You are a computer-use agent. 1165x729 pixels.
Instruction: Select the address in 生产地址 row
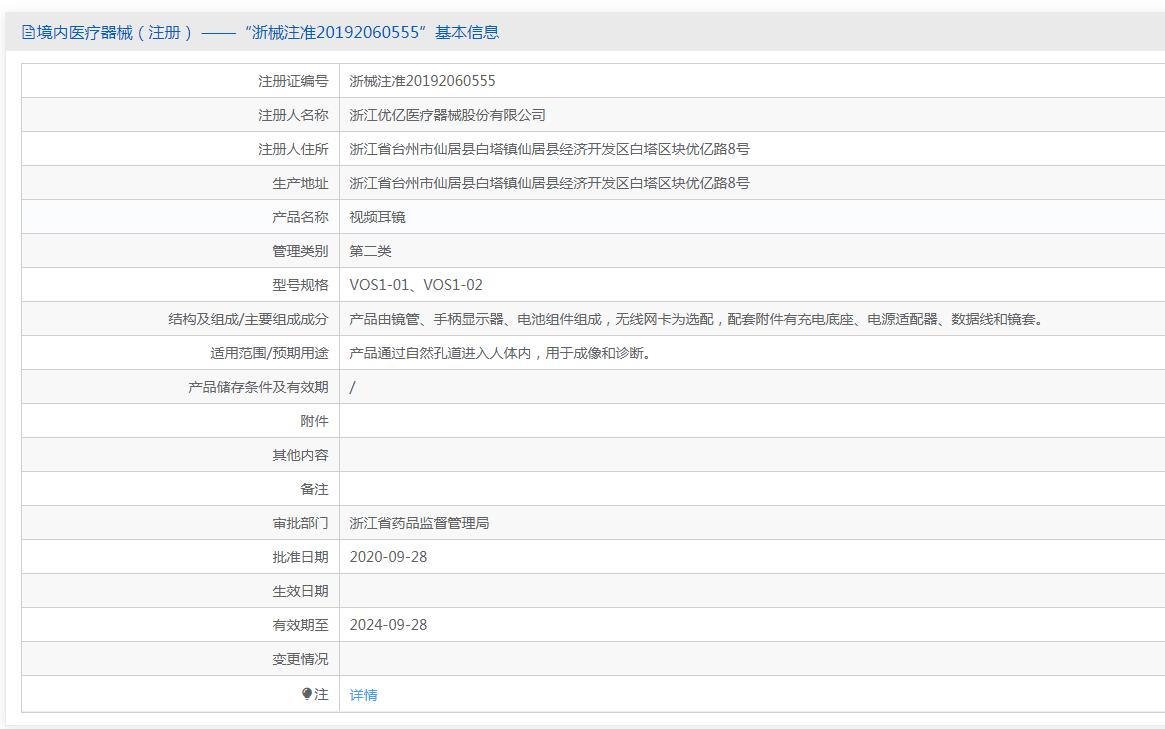pyautogui.click(x=549, y=183)
